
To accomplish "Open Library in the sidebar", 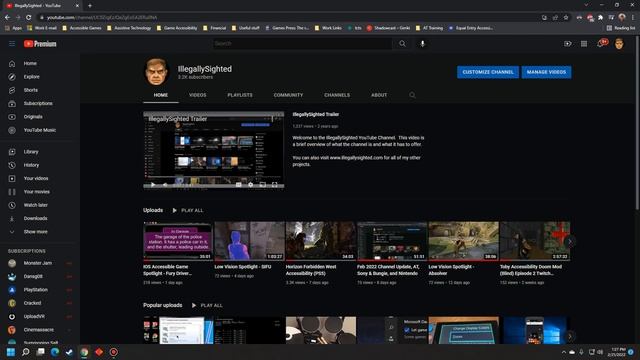I will click(40, 152).
